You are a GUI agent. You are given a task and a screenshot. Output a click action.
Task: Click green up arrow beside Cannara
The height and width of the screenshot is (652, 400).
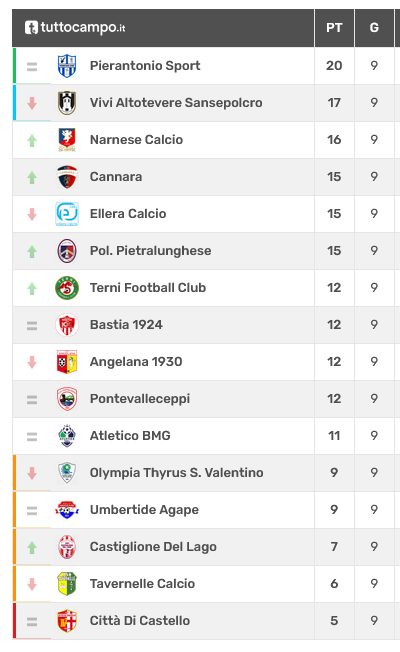[32, 178]
